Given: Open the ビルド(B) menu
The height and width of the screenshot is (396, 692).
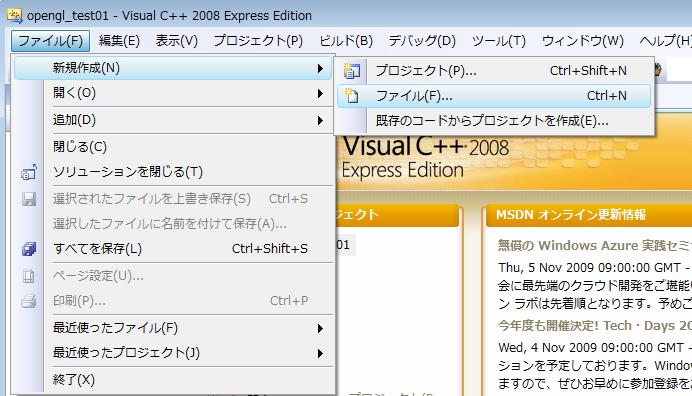Looking at the screenshot, I should tap(346, 41).
